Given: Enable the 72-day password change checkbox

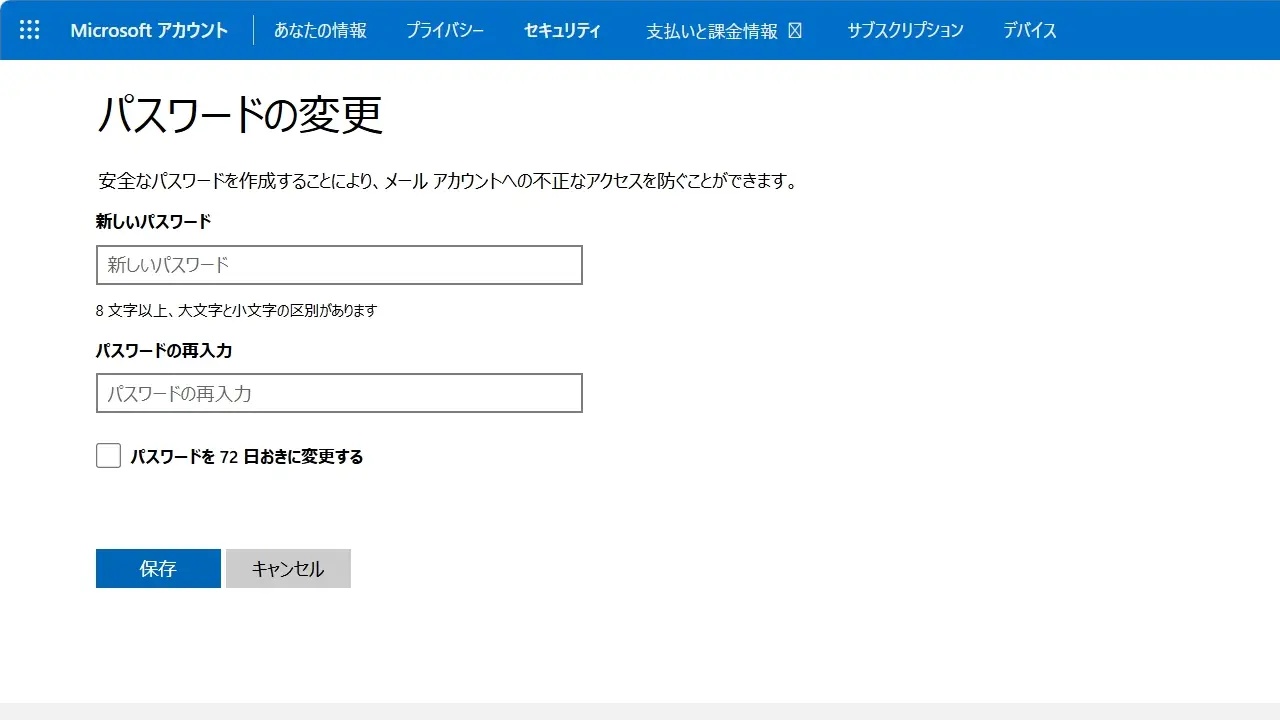Looking at the screenshot, I should [108, 456].
